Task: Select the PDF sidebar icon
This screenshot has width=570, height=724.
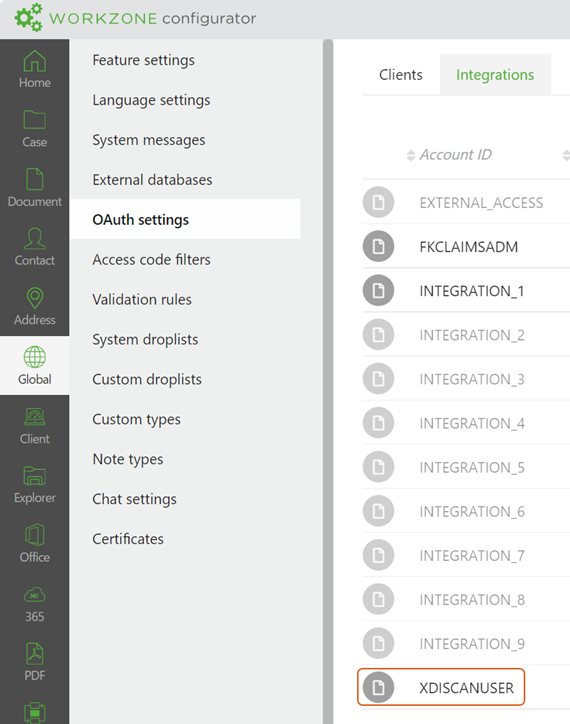Action: 35,654
